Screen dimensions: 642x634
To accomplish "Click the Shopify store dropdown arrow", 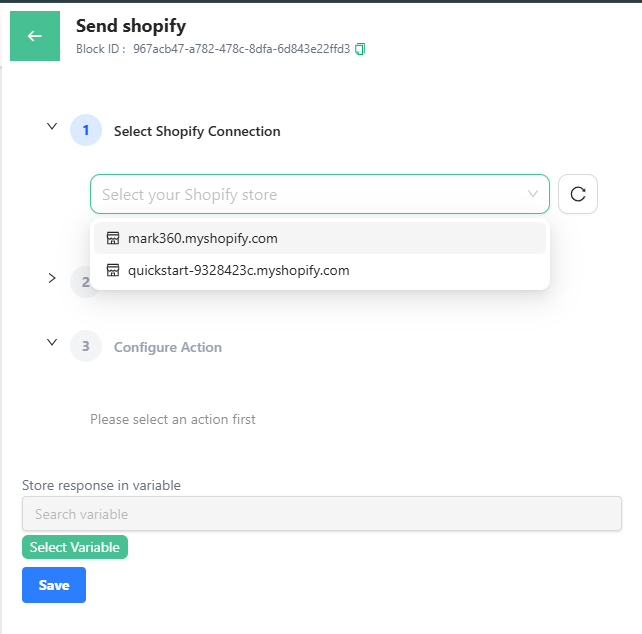I will coord(533,194).
